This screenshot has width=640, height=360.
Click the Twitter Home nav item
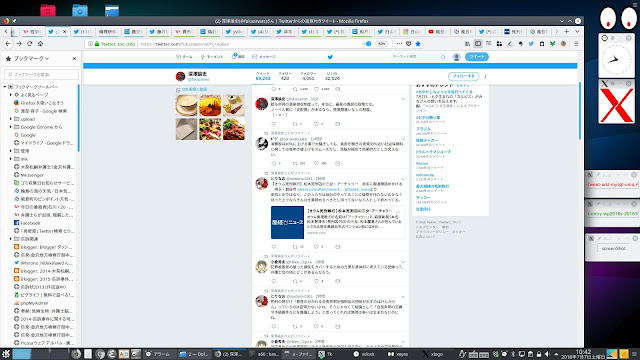point(184,57)
